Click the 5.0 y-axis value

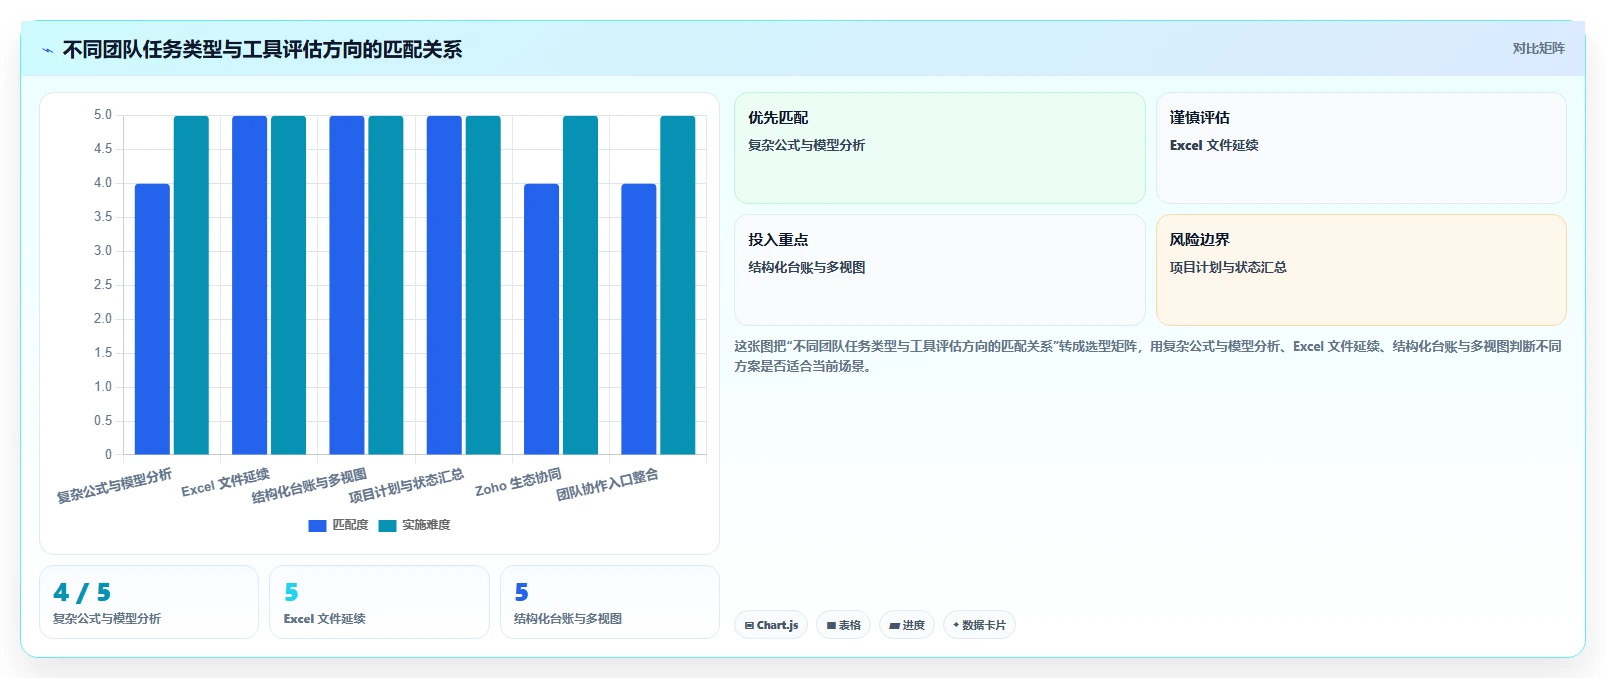[x=103, y=115]
